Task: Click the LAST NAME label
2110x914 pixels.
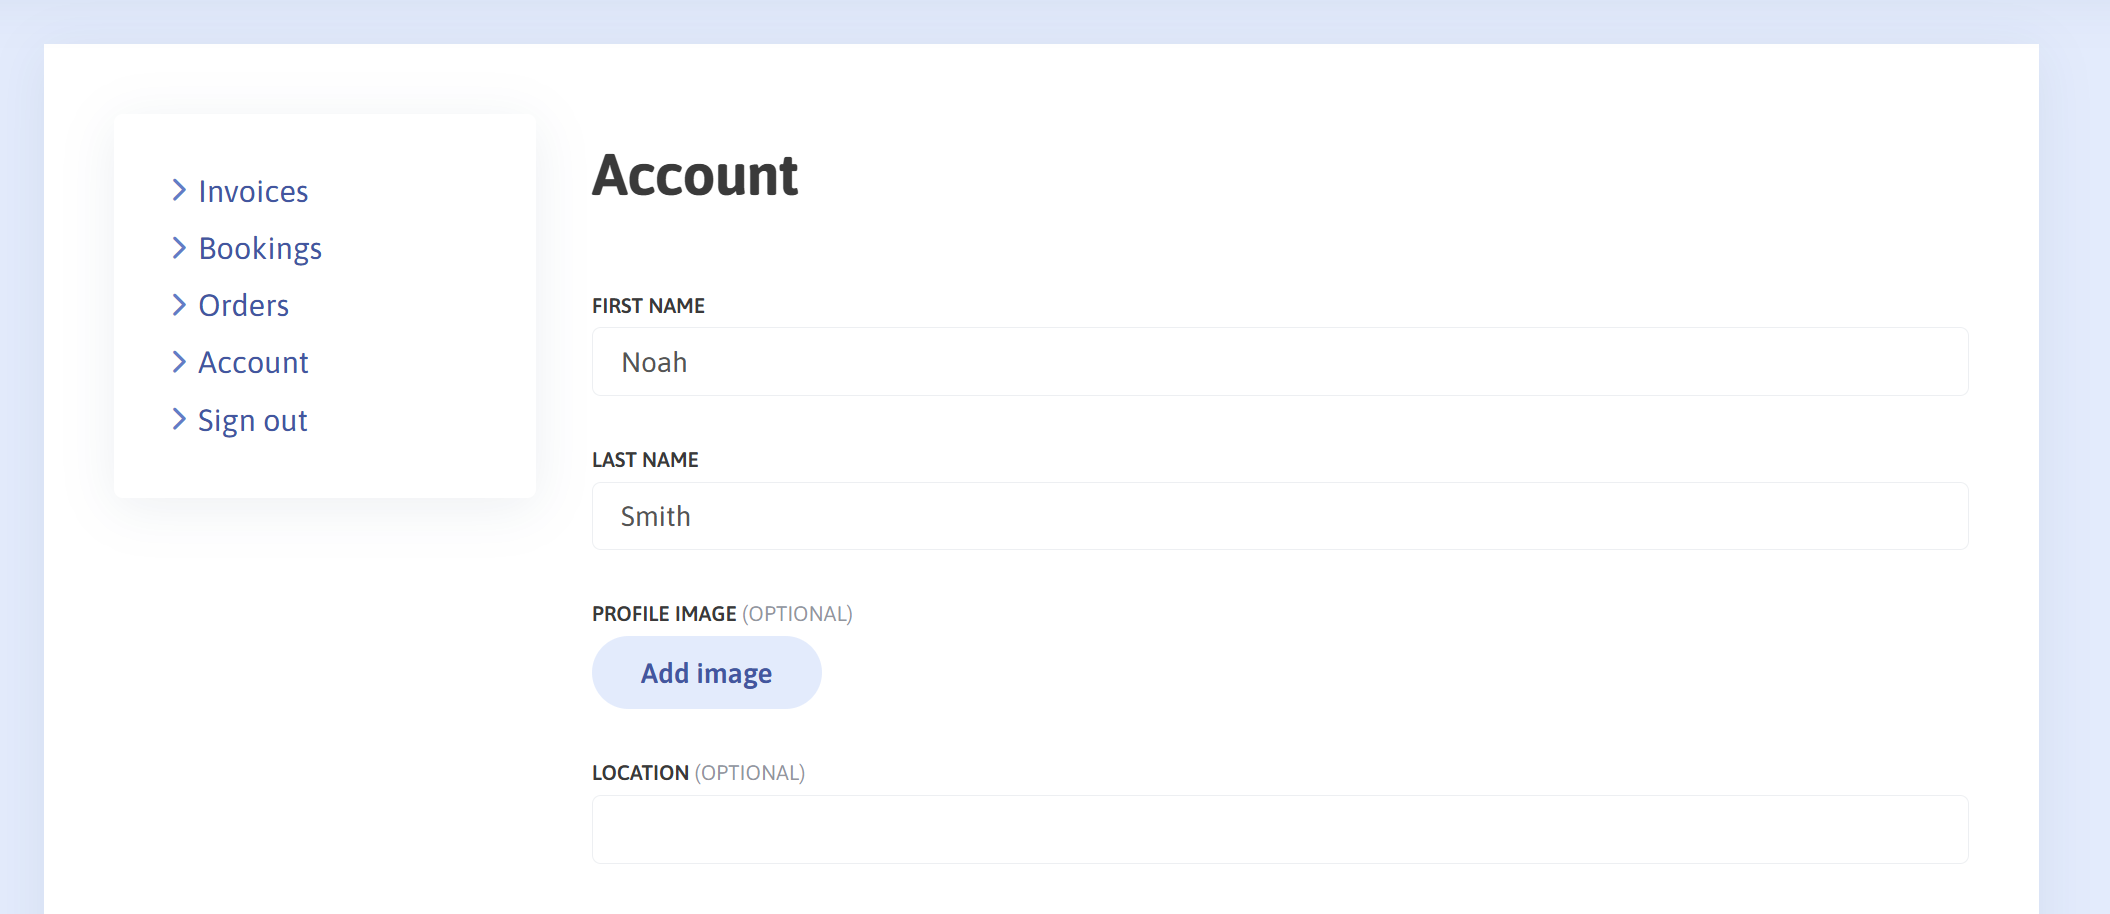Action: click(x=645, y=460)
